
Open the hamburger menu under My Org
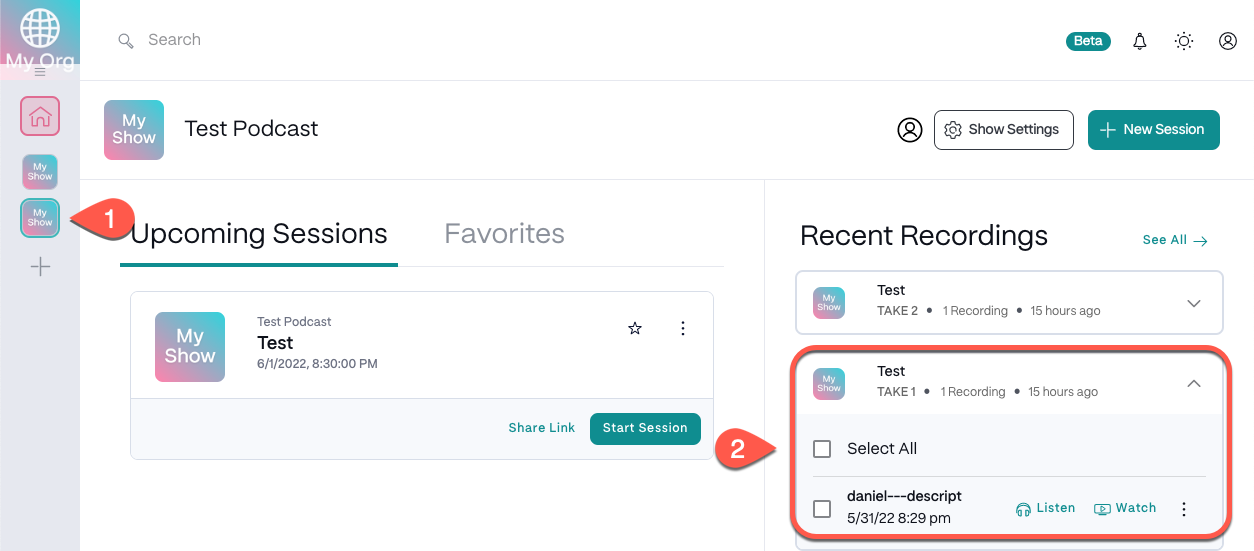40,72
